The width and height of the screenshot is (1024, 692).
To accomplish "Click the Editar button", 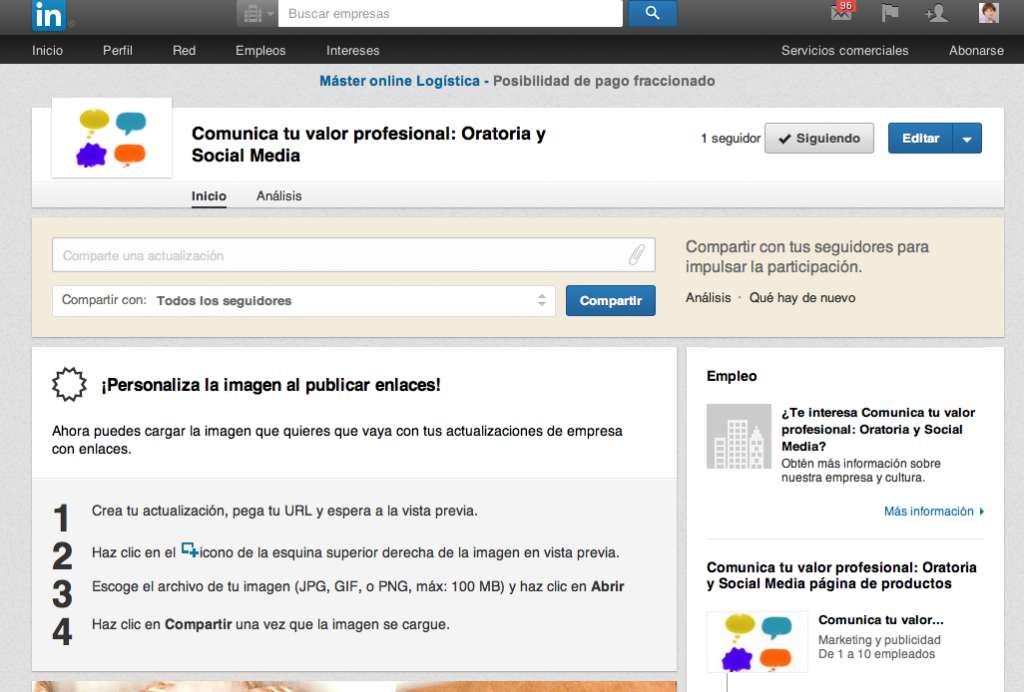I will pos(920,139).
